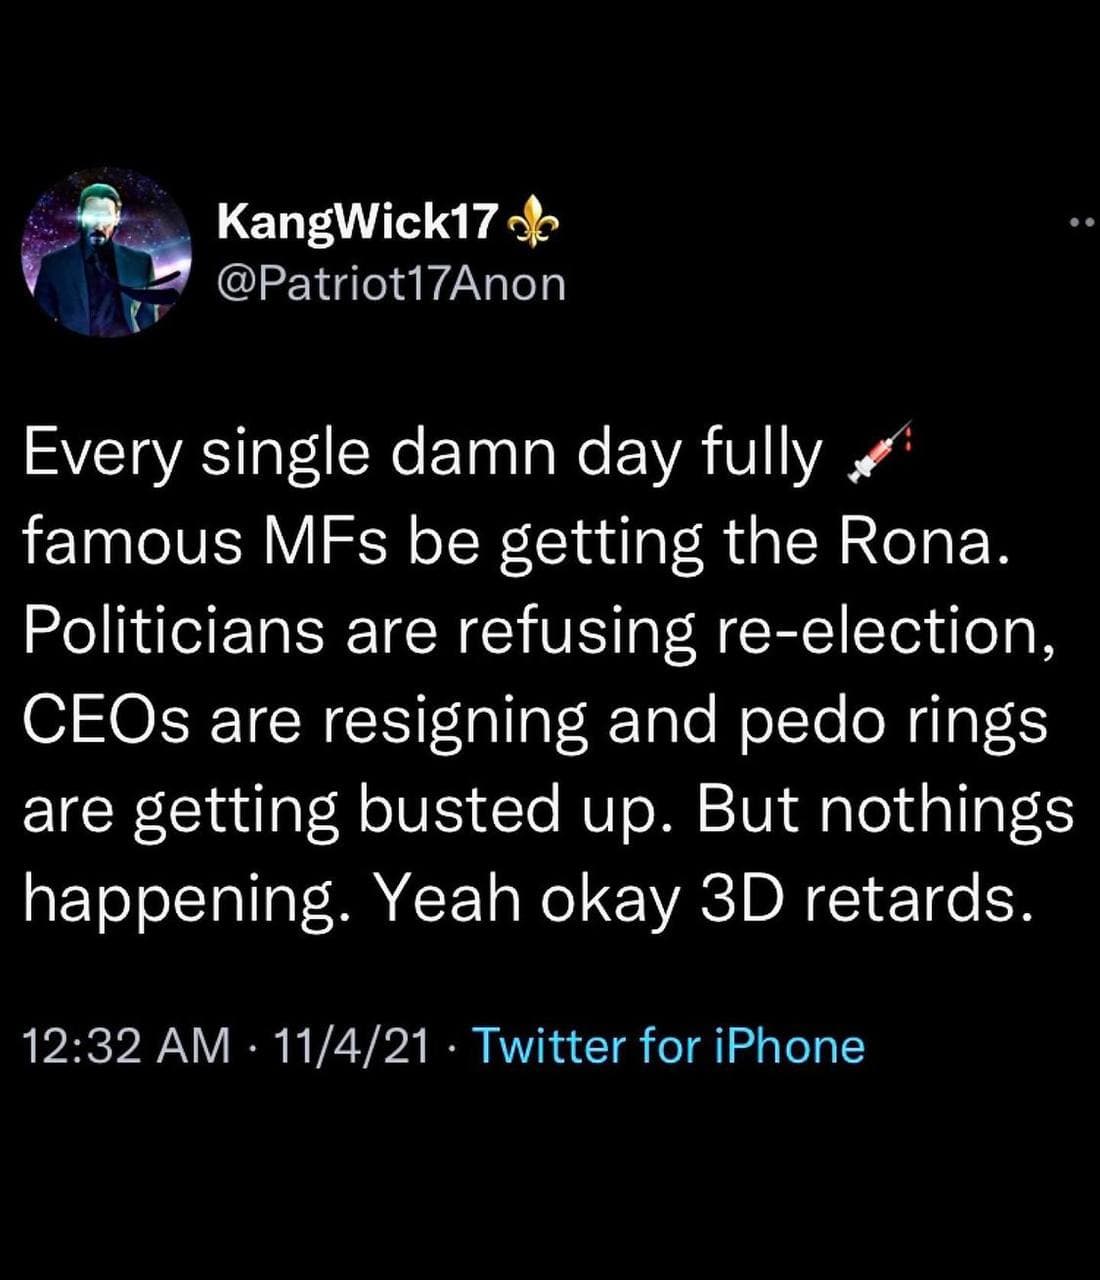The height and width of the screenshot is (1280, 1100).
Task: Click the word "Politicians" in the tweet
Action: 173,630
